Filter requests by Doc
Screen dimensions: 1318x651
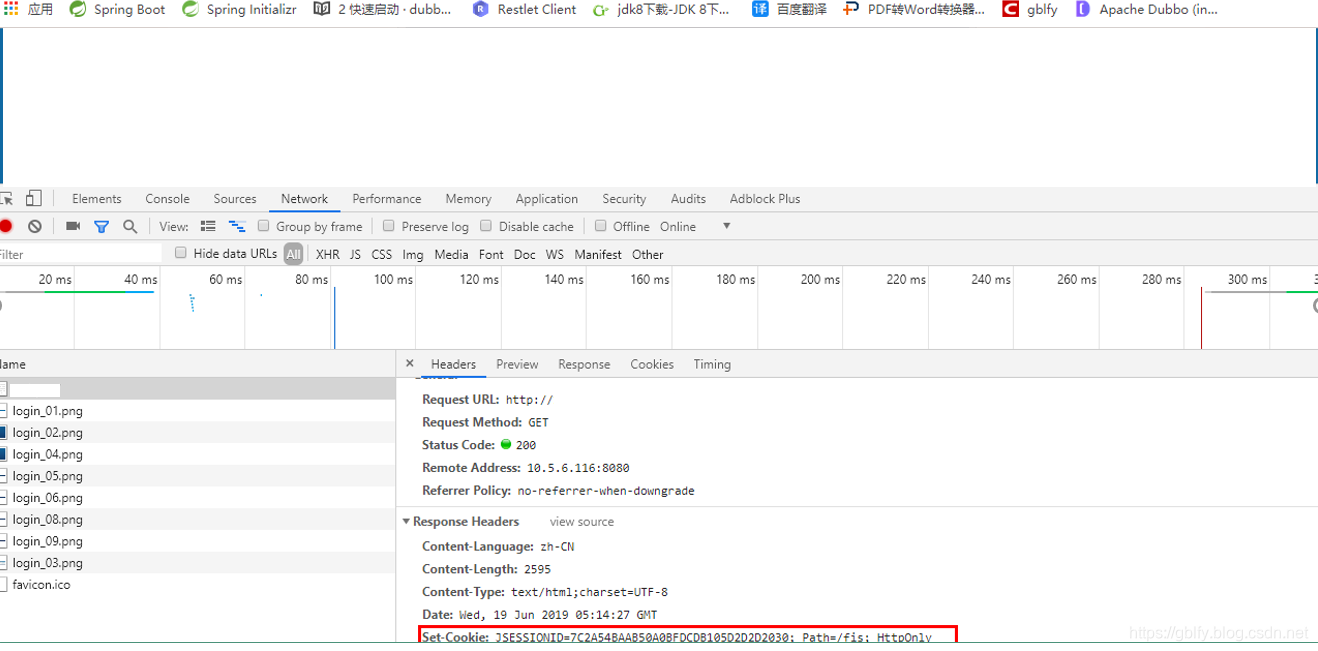tap(525, 255)
